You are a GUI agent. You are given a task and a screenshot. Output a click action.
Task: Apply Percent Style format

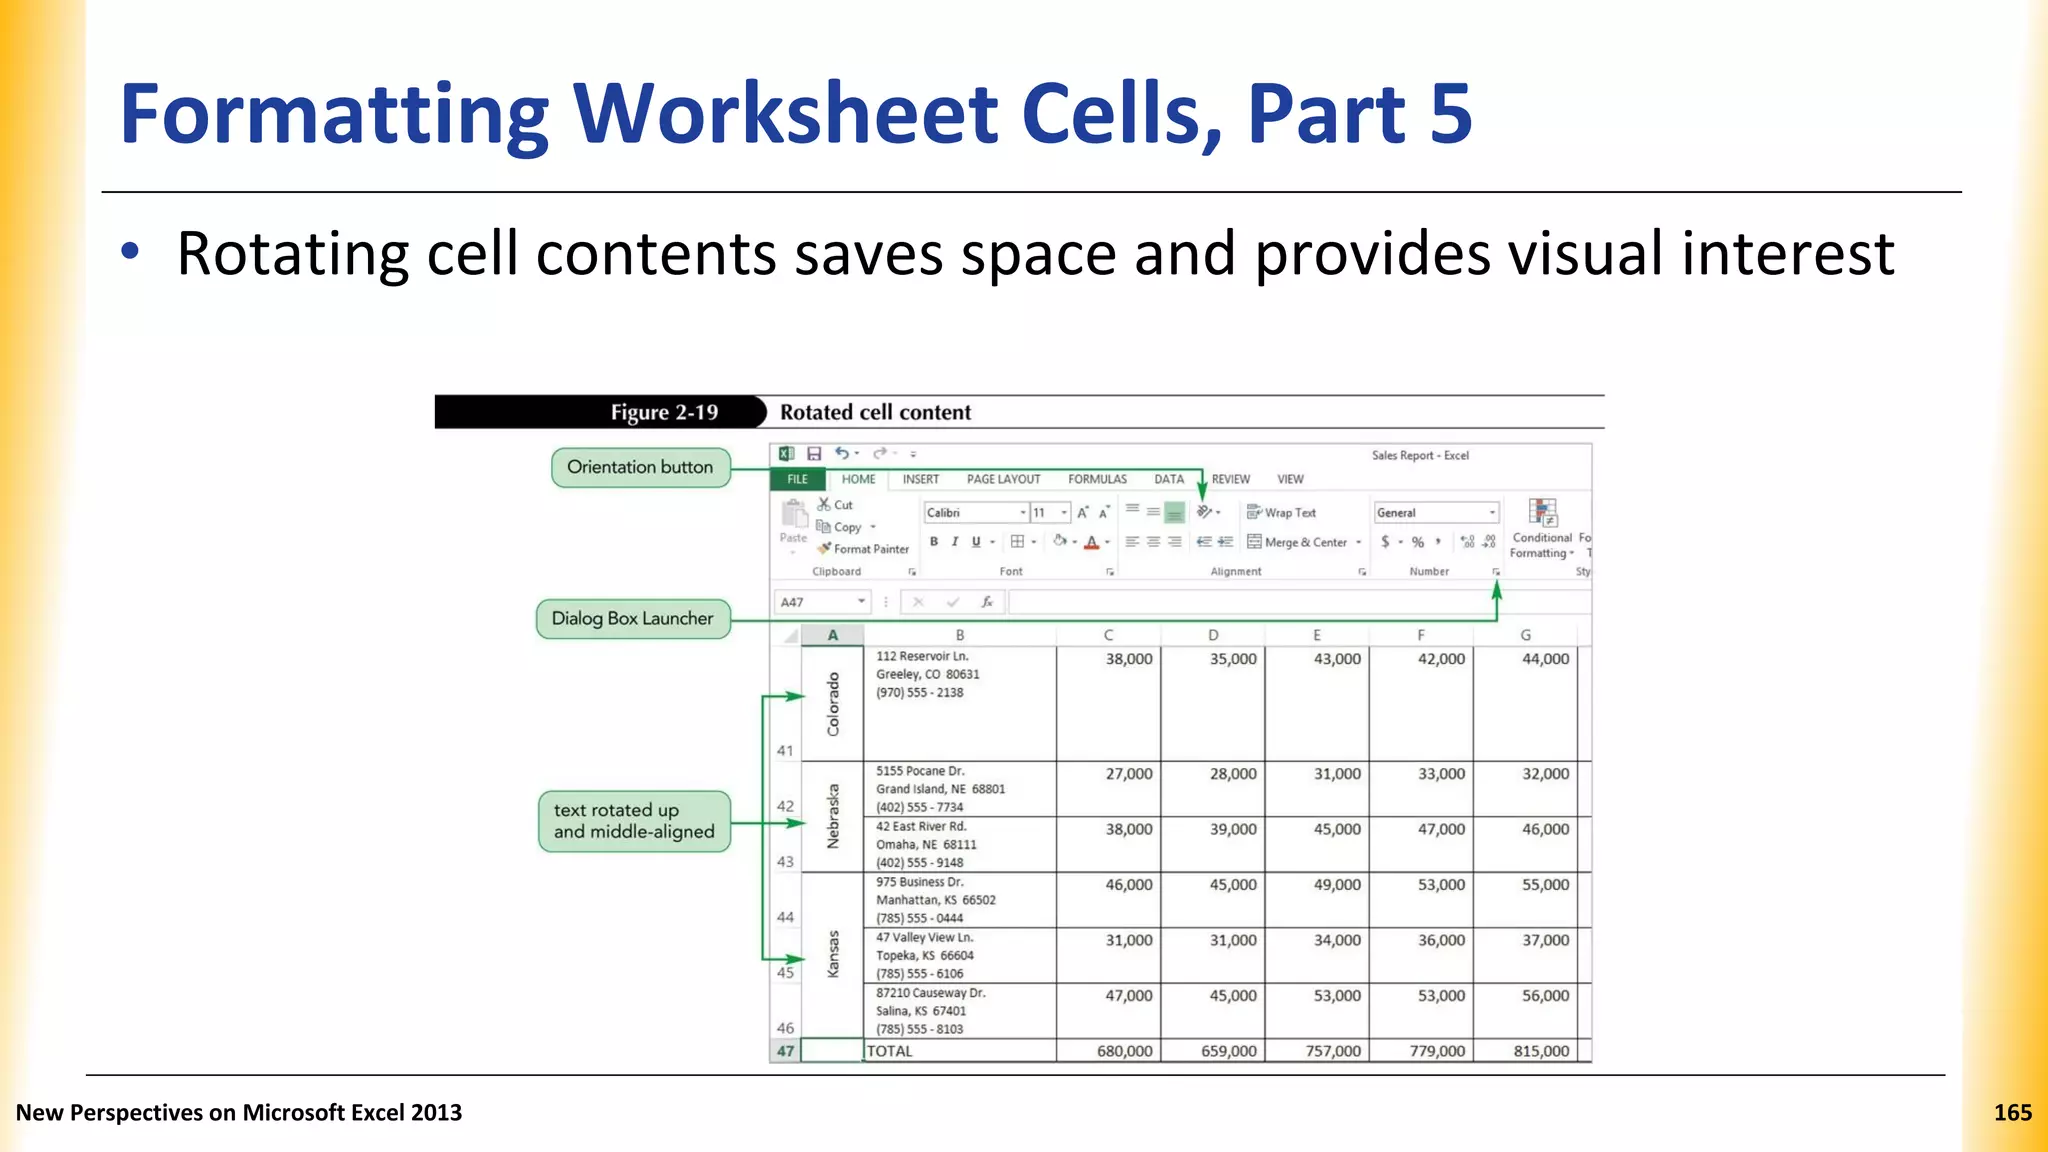1418,542
